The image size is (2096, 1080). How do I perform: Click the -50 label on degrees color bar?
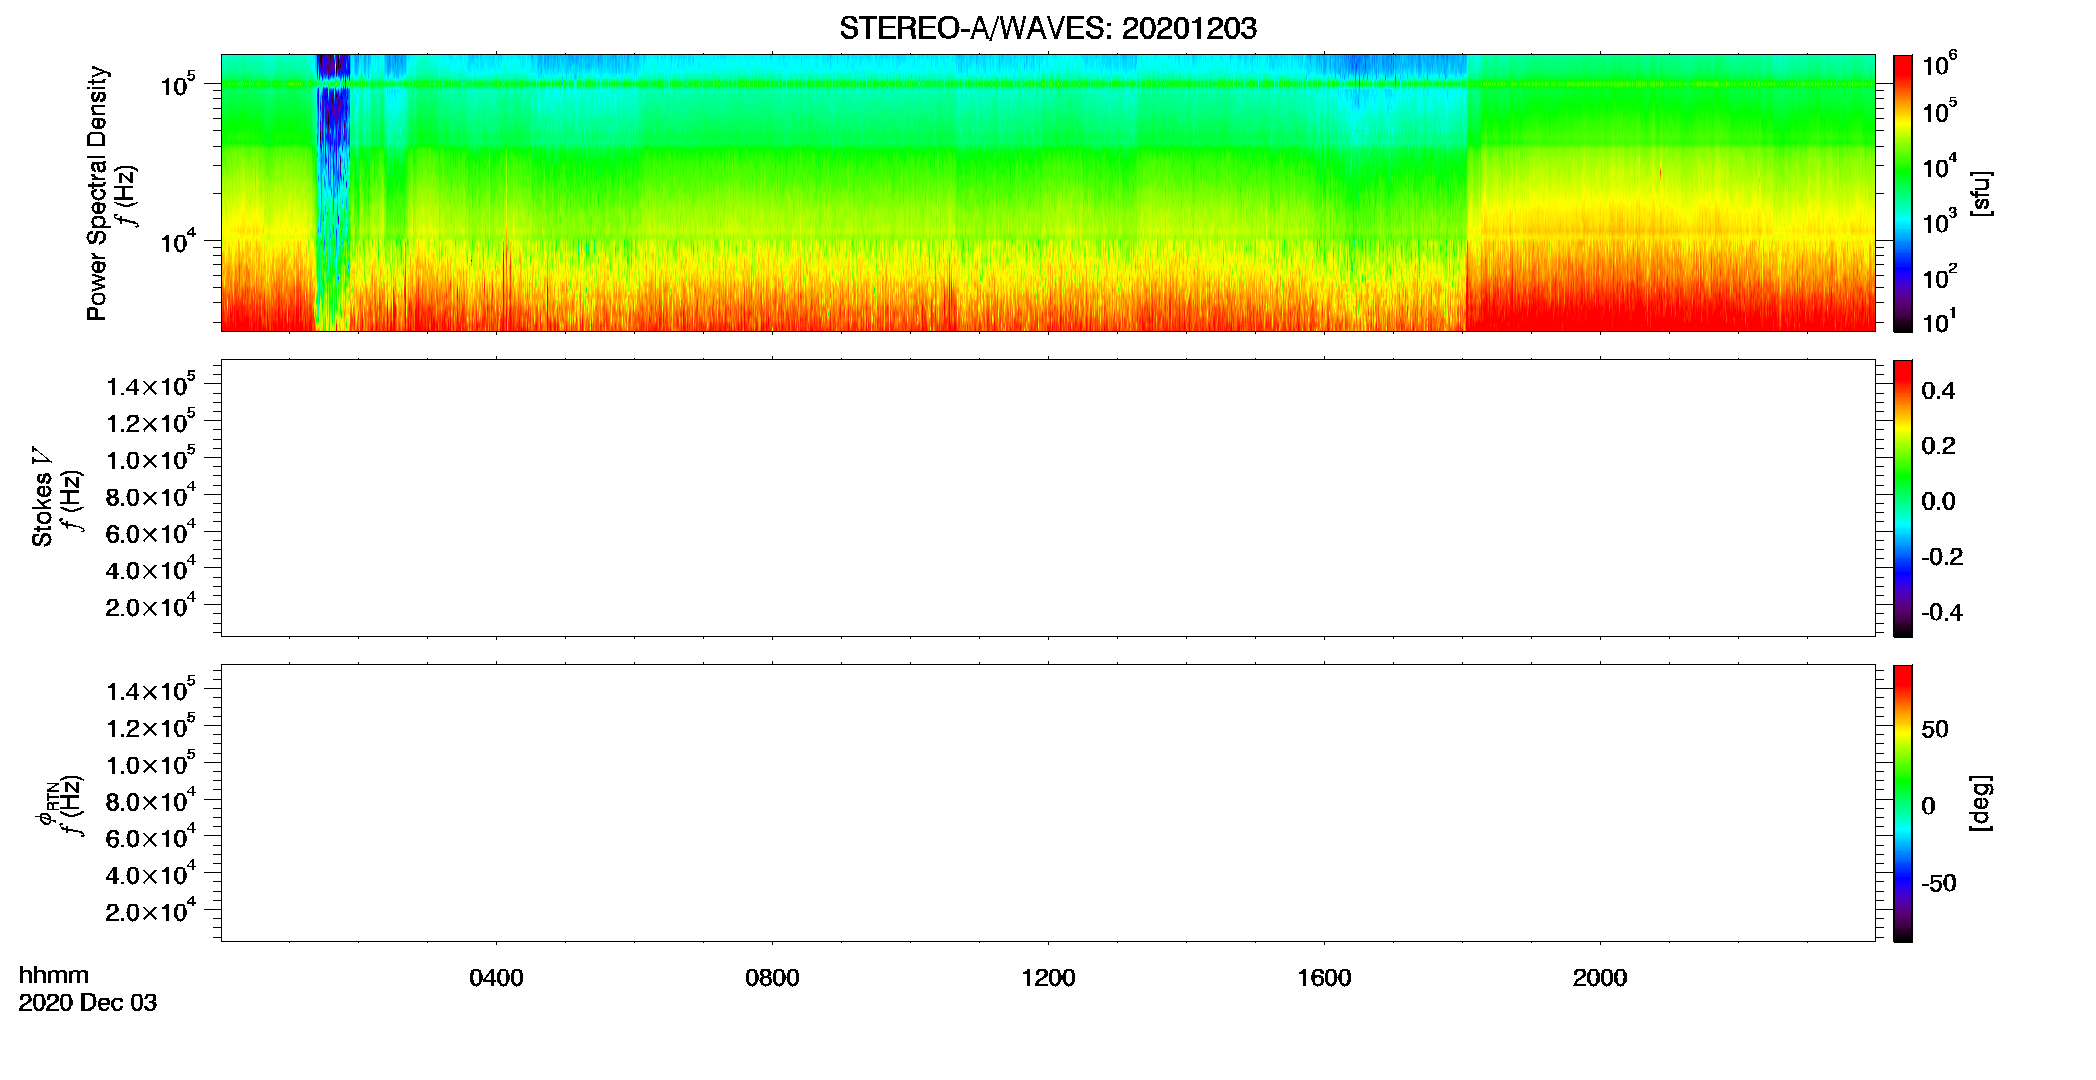coord(1939,884)
